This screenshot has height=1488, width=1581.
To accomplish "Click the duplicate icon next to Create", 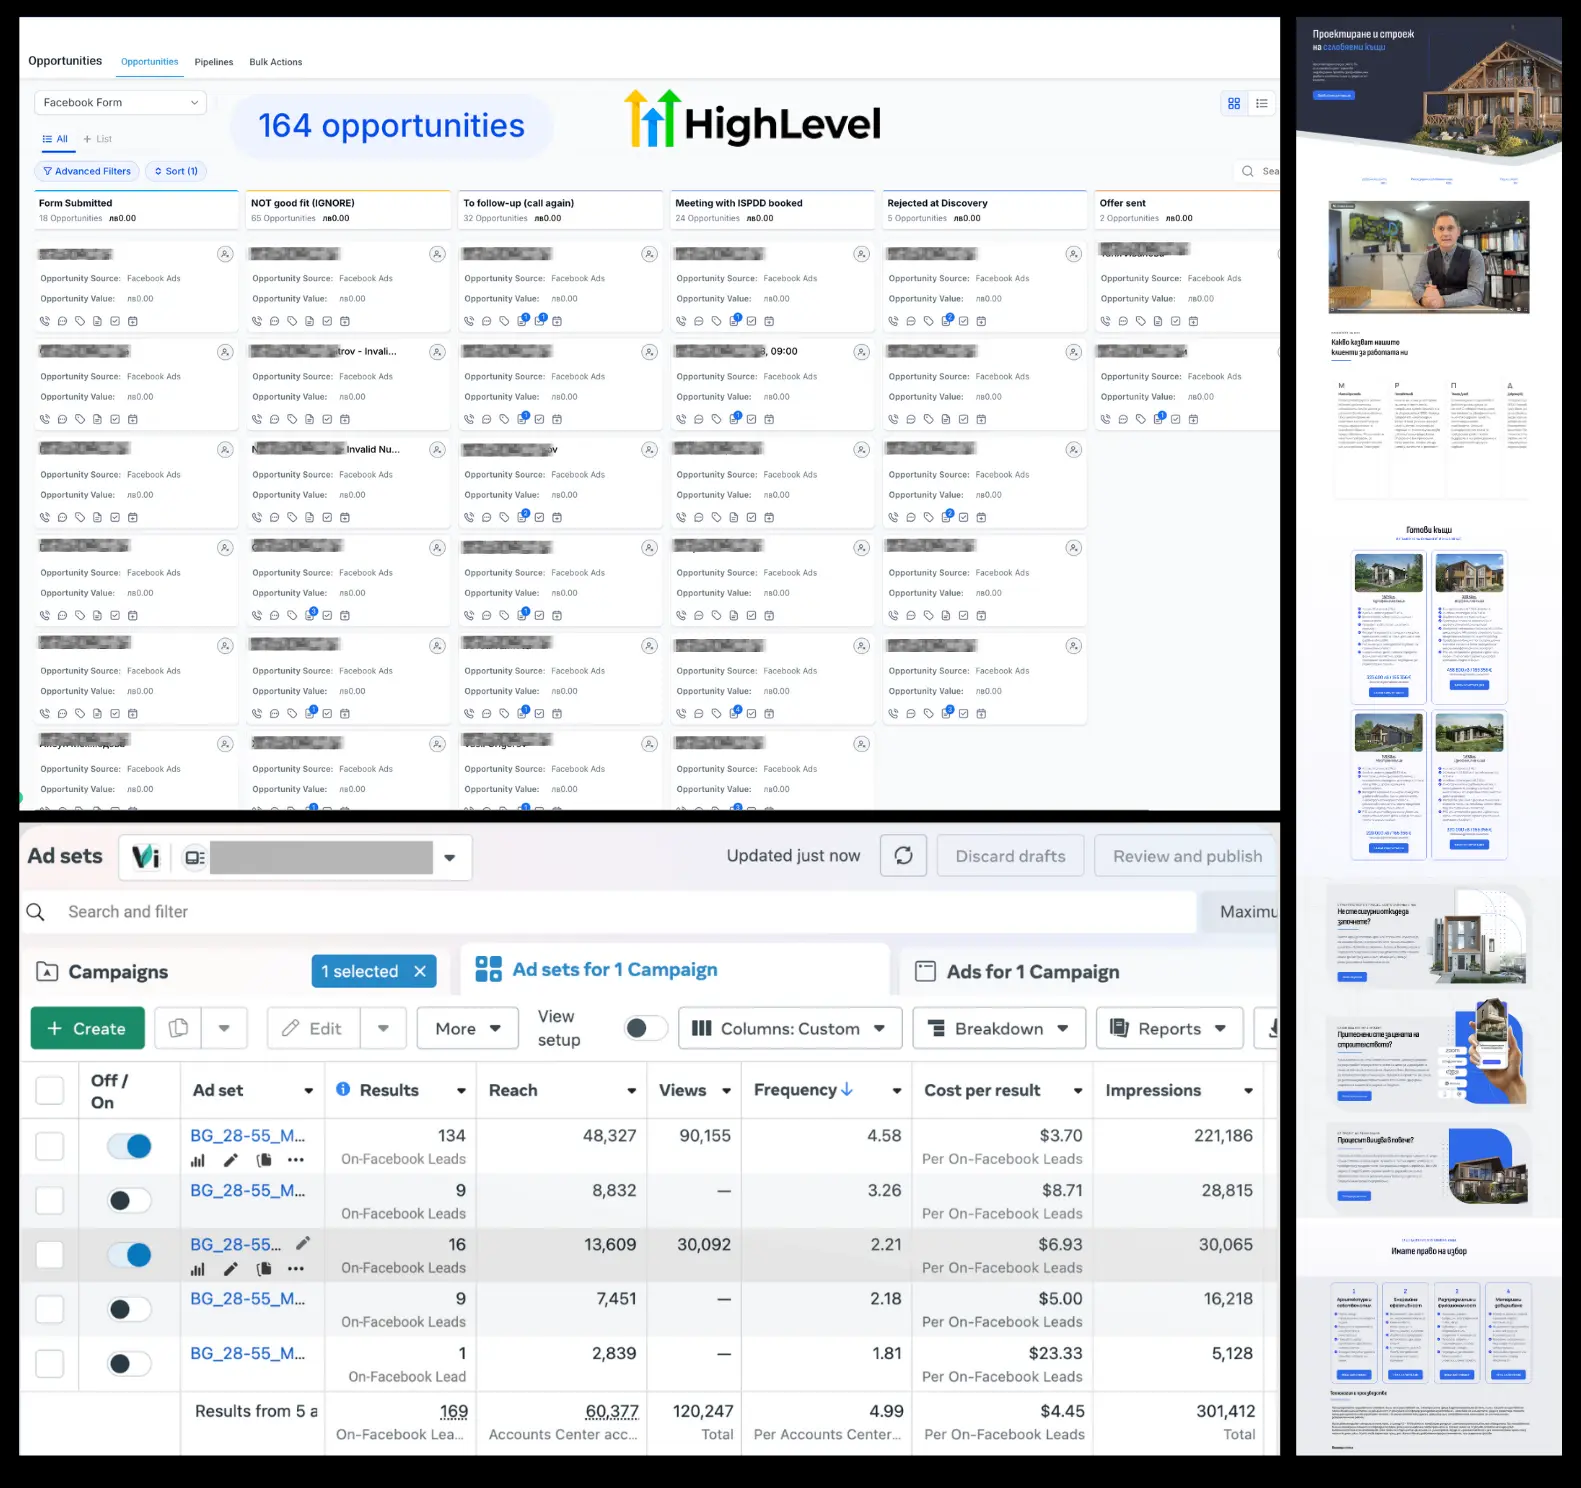I will (179, 1028).
